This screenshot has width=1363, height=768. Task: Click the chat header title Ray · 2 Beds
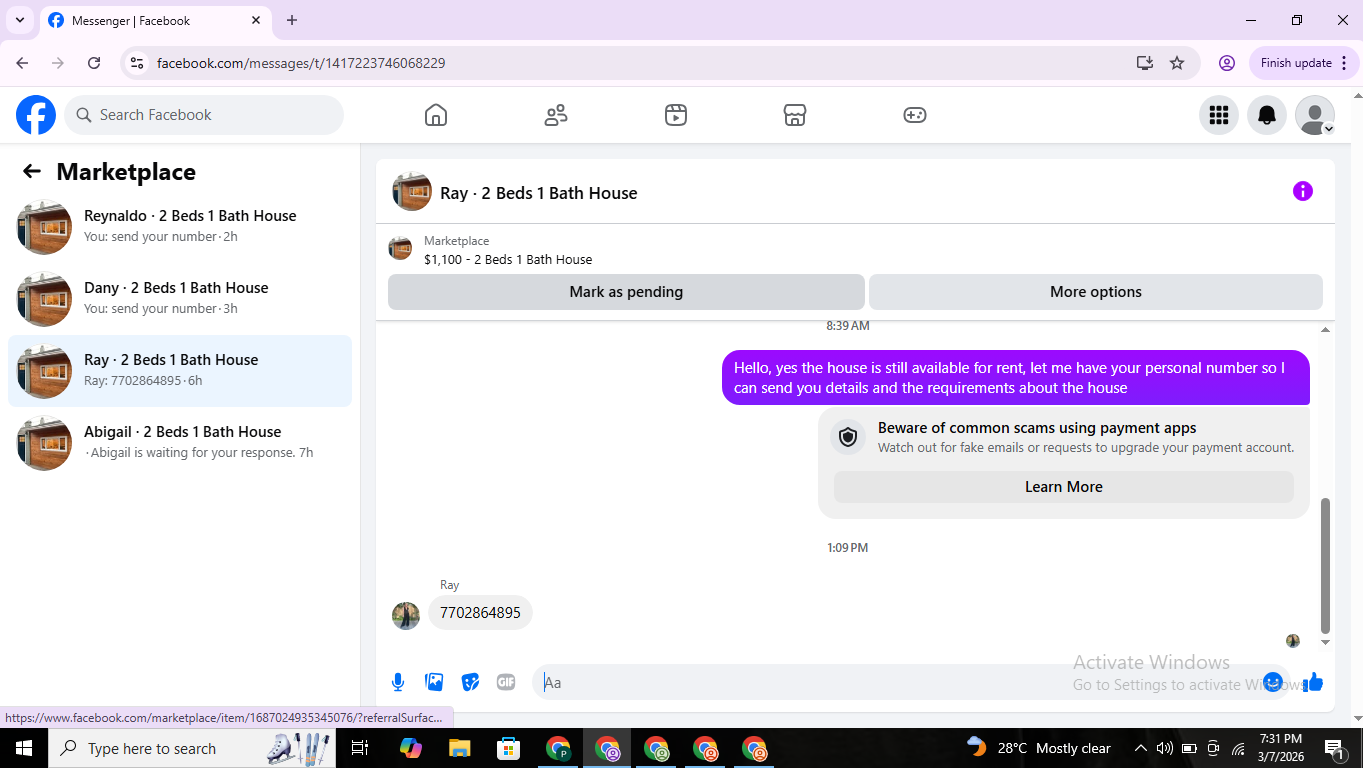tap(539, 193)
